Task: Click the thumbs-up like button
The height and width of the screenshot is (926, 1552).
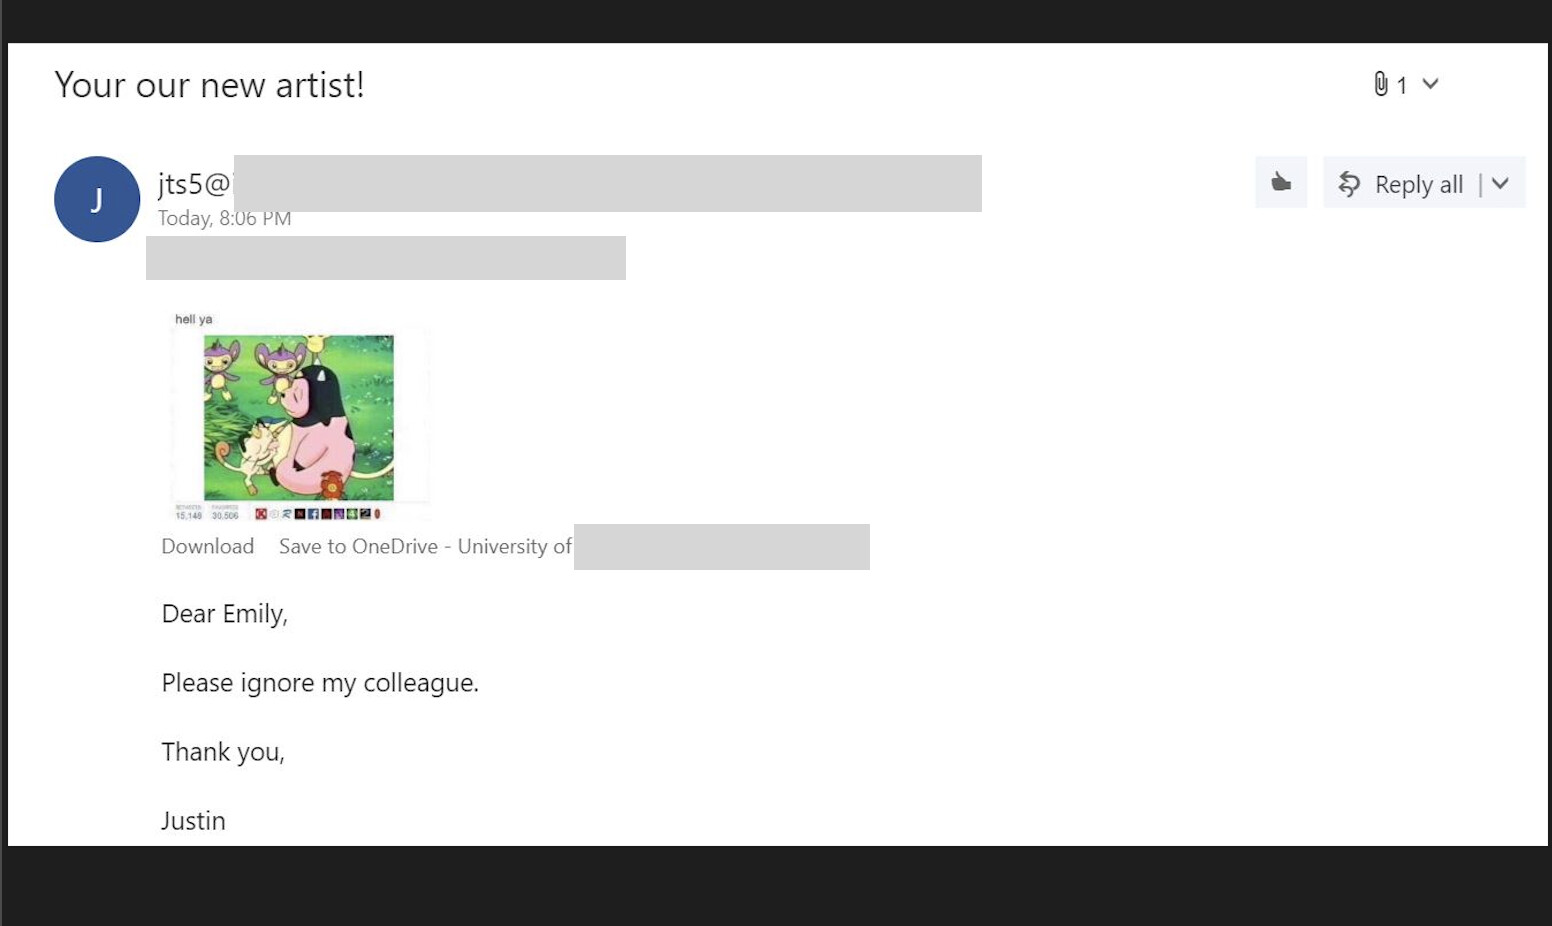Action: click(x=1281, y=182)
